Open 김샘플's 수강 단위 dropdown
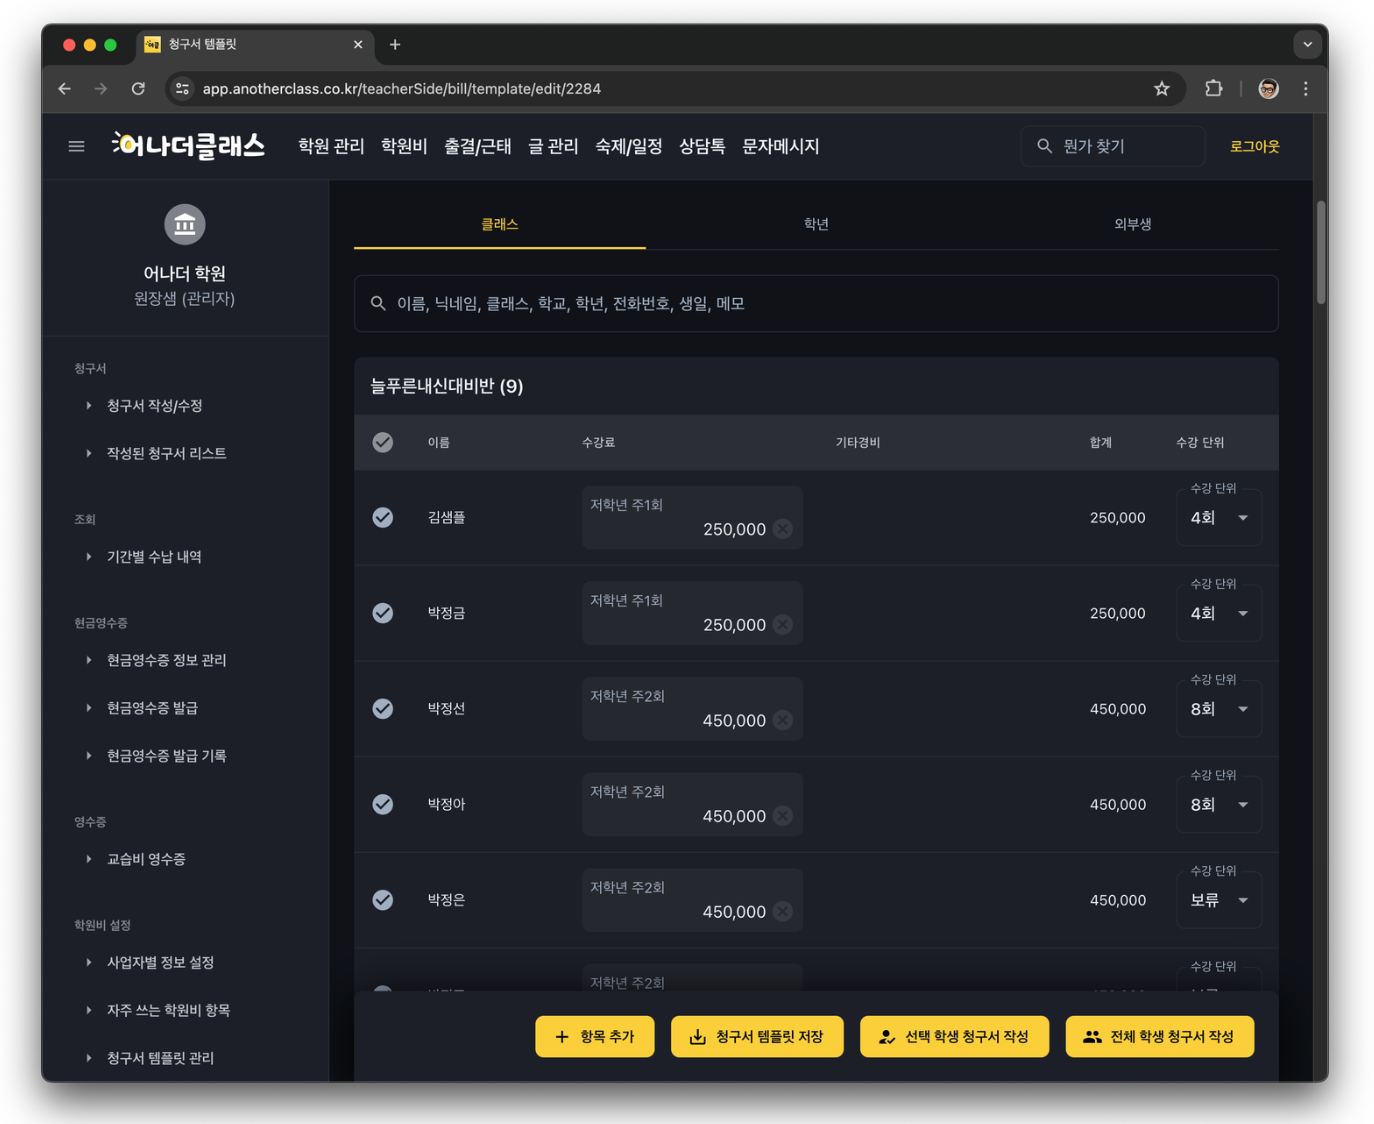 (x=1219, y=518)
